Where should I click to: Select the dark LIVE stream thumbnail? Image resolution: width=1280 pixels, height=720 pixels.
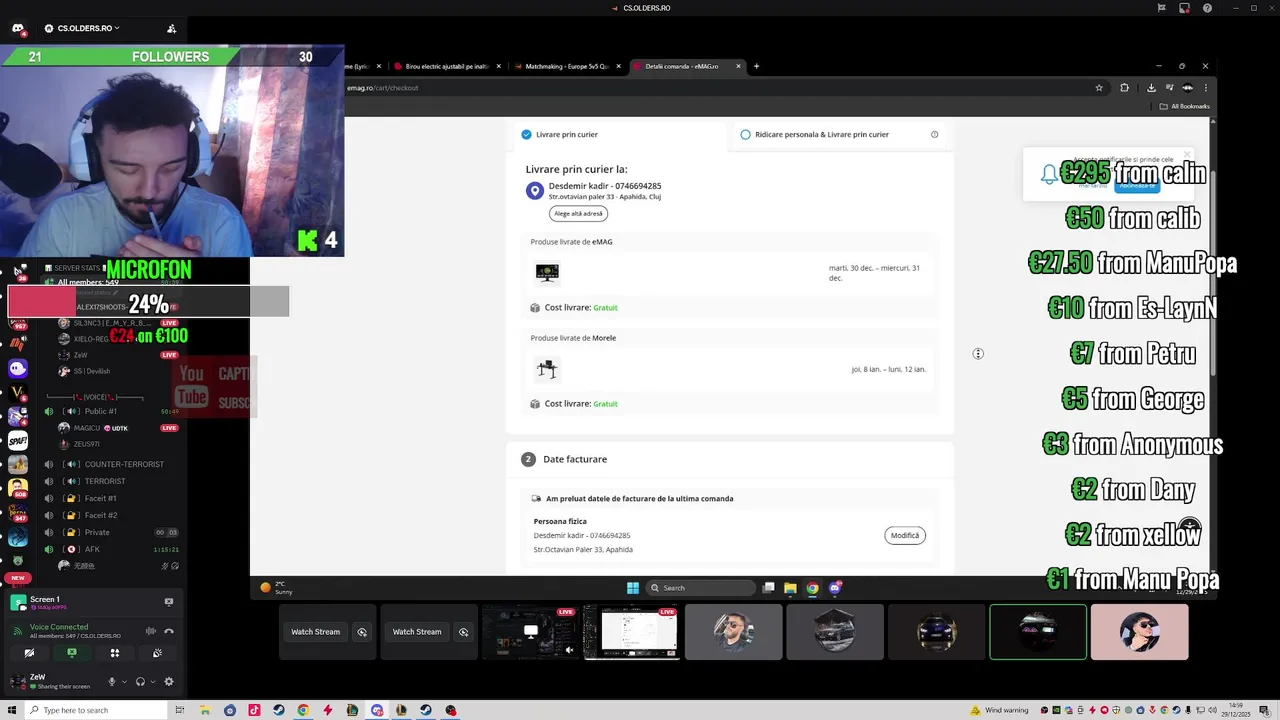click(x=530, y=632)
